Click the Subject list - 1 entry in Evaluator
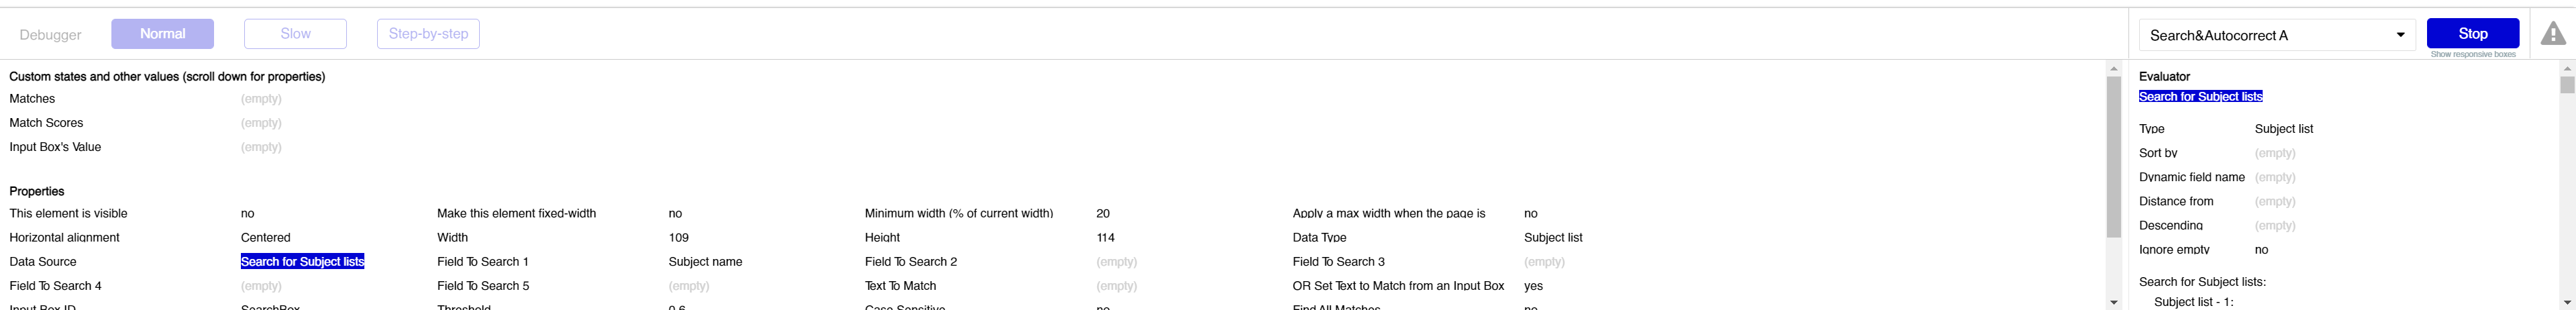This screenshot has width=2576, height=310. [x=2193, y=302]
